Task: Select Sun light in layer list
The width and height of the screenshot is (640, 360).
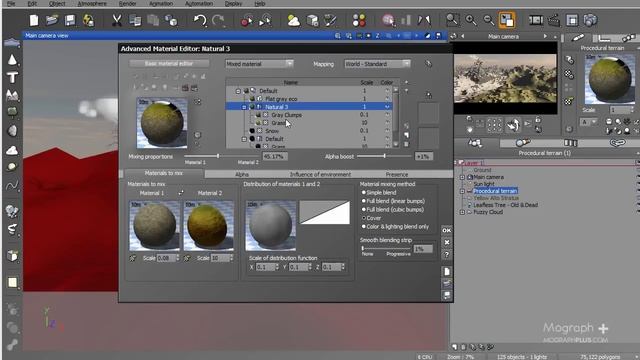Action: pos(484,184)
